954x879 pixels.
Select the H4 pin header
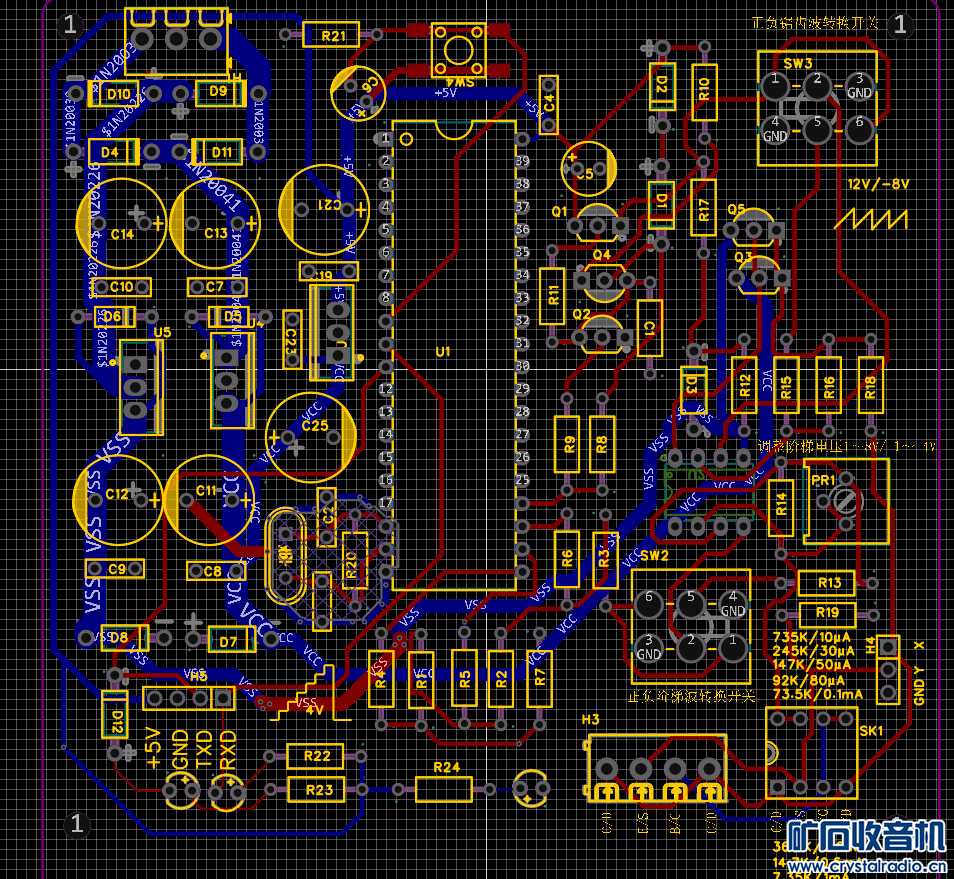pyautogui.click(x=888, y=670)
